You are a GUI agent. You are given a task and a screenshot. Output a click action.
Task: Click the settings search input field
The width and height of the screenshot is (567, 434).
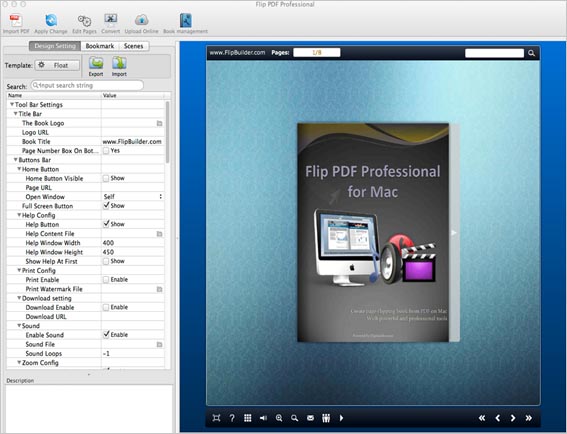[87, 86]
